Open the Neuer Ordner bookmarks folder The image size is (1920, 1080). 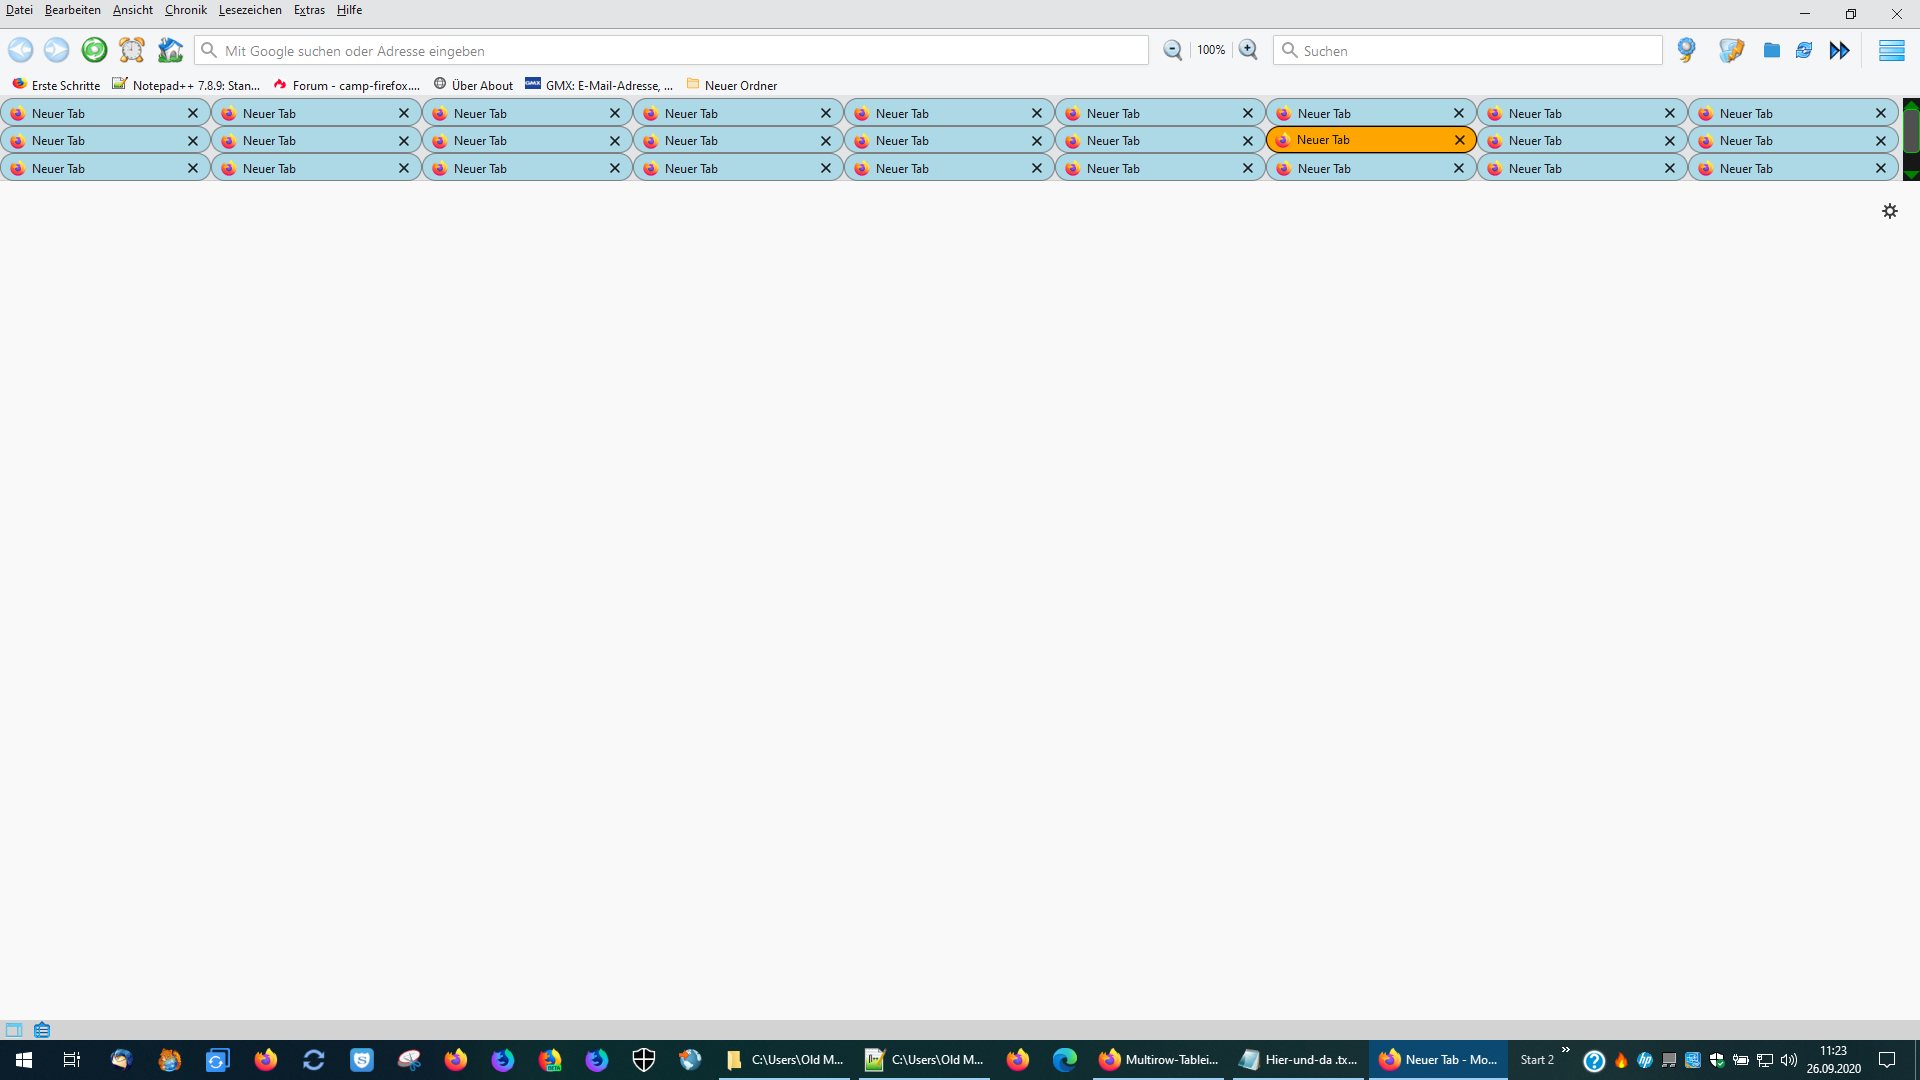tap(732, 85)
